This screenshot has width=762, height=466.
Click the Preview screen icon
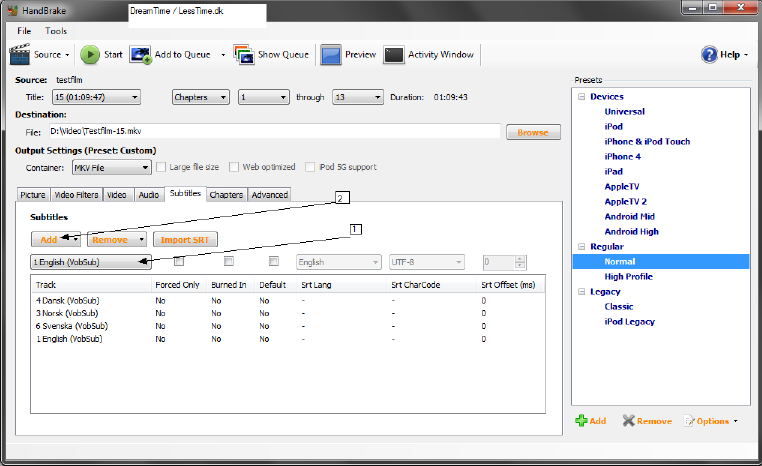click(x=330, y=54)
